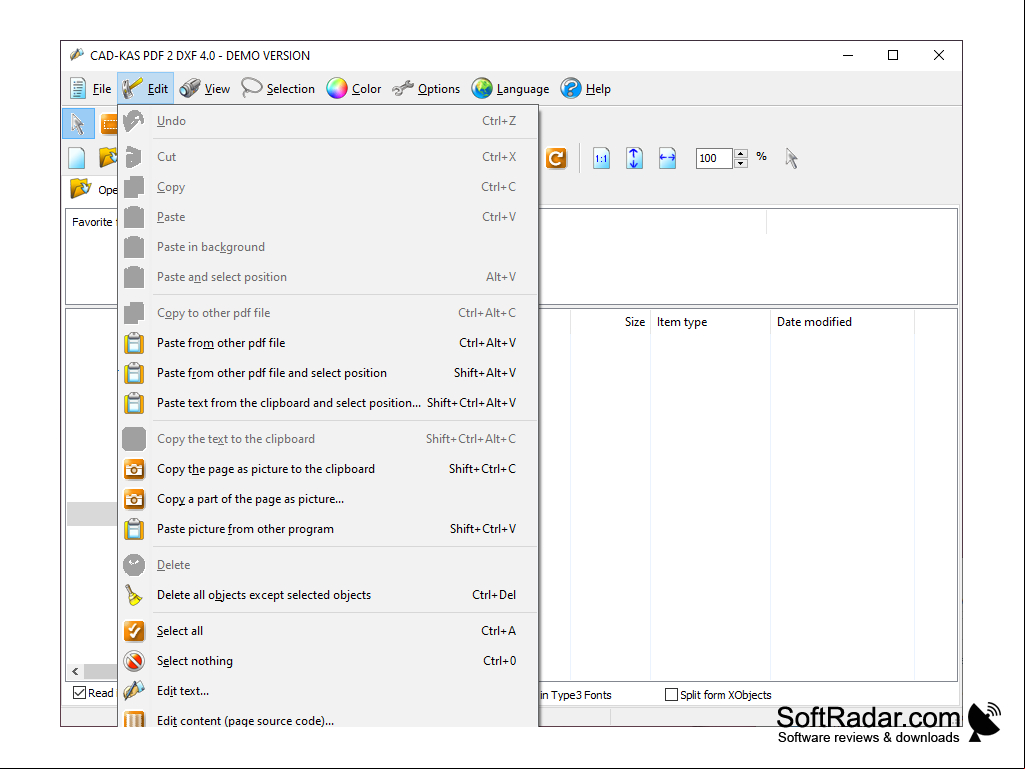Set zoom to 1:1 actual size

tap(601, 158)
